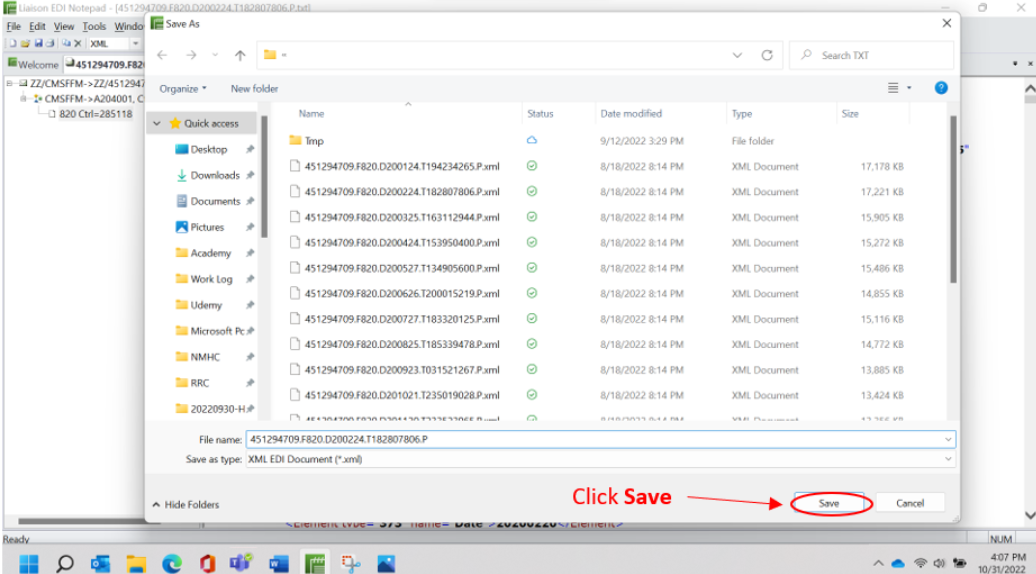Click Hide Folders
The width and height of the screenshot is (1036, 574).
click(x=186, y=505)
